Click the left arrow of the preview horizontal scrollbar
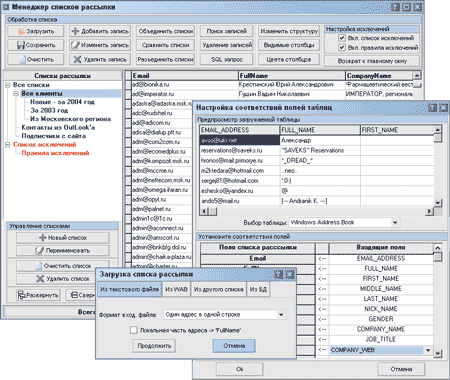450x380 pixels. [204, 211]
